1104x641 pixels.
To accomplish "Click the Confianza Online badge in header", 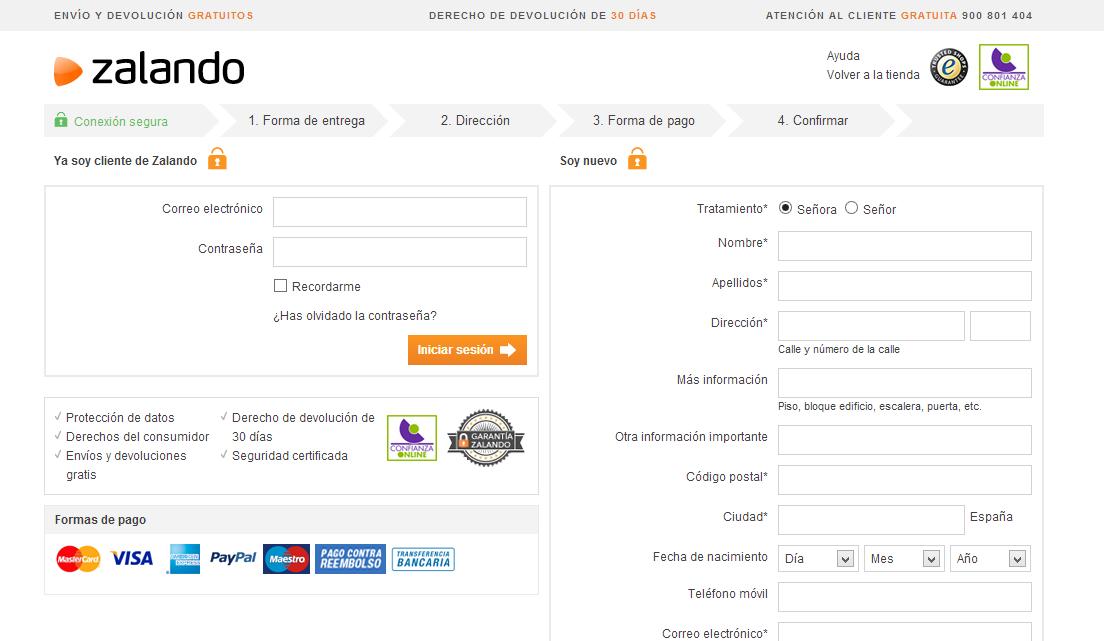I will (1003, 67).
